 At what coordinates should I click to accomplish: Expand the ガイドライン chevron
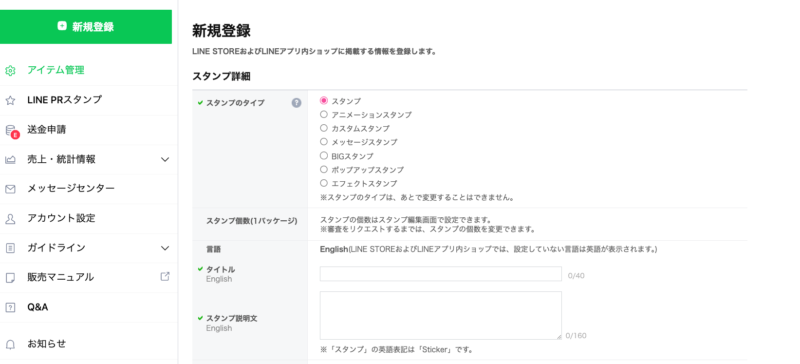165,248
